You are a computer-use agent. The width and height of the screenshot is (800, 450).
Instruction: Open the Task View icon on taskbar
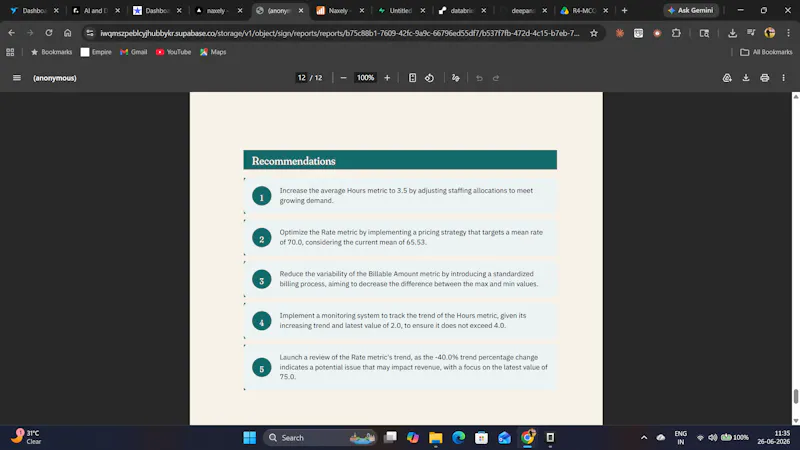click(390, 438)
